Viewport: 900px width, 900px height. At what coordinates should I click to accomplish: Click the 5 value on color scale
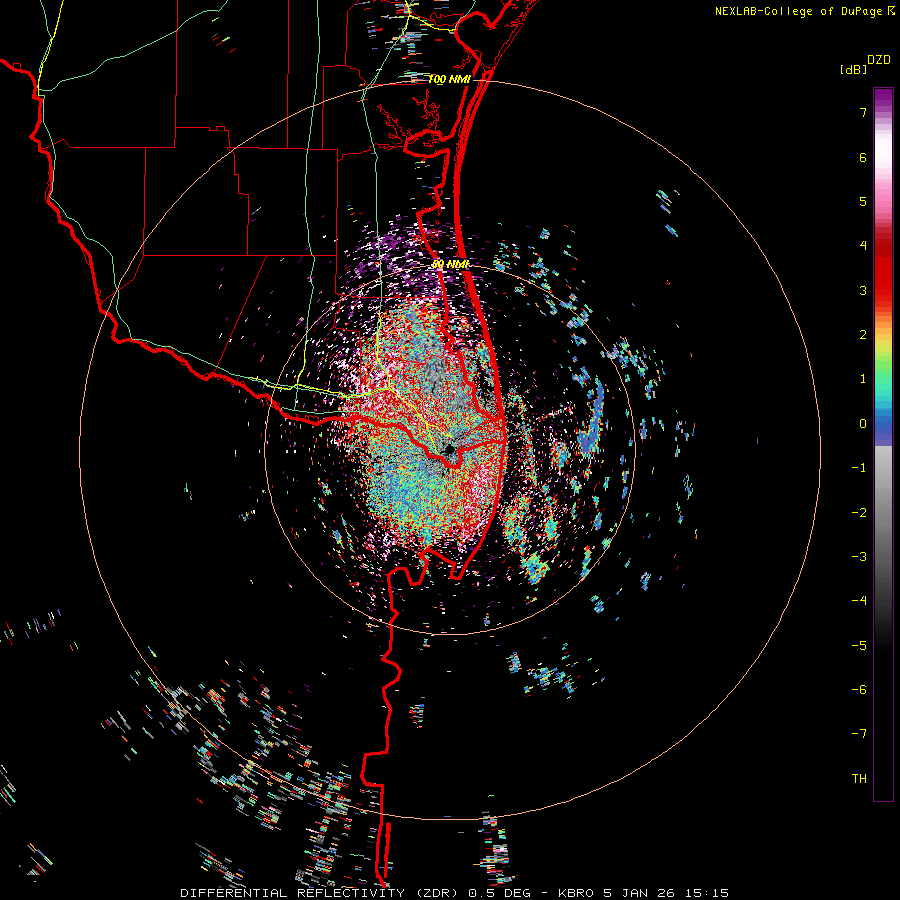(863, 201)
